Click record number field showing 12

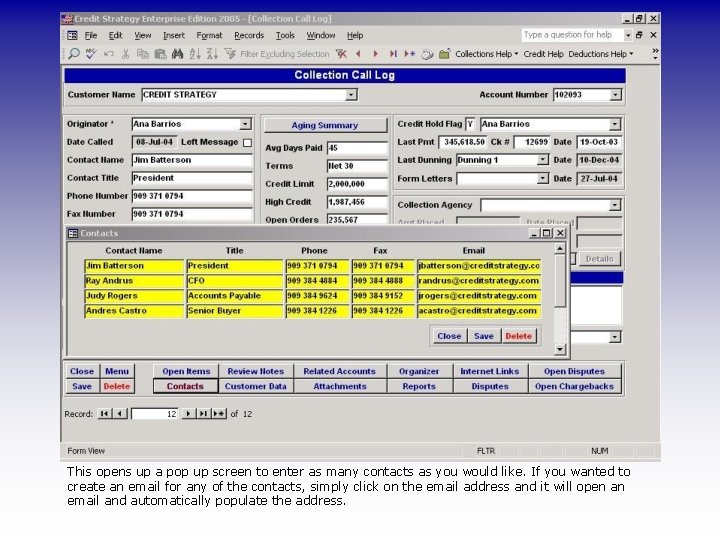coord(155,414)
